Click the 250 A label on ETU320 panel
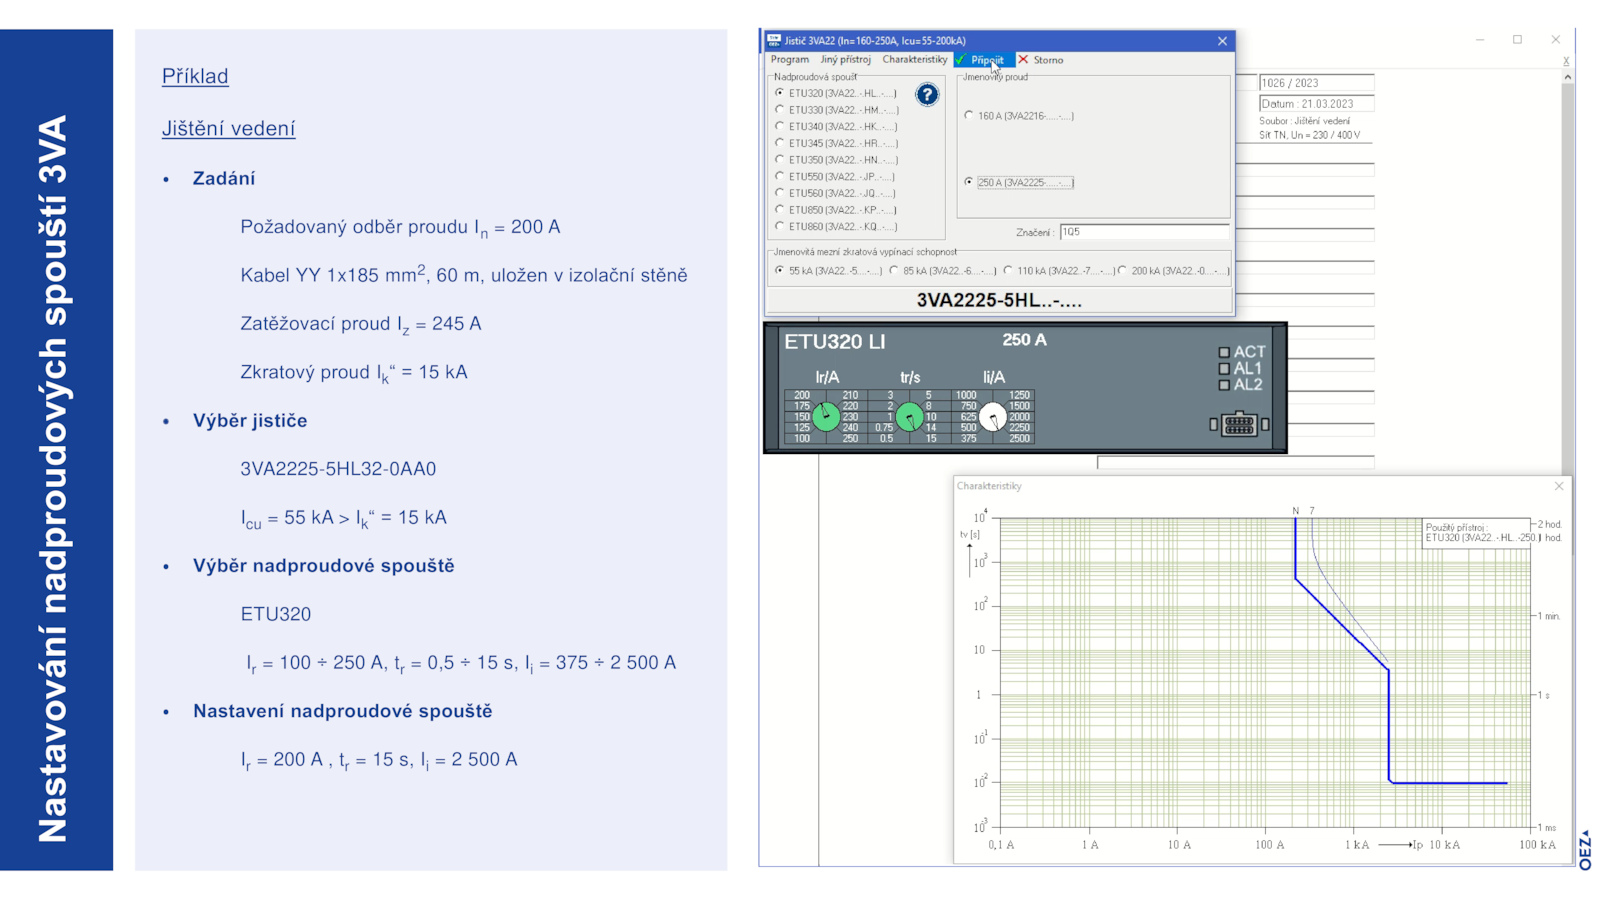 click(1025, 340)
